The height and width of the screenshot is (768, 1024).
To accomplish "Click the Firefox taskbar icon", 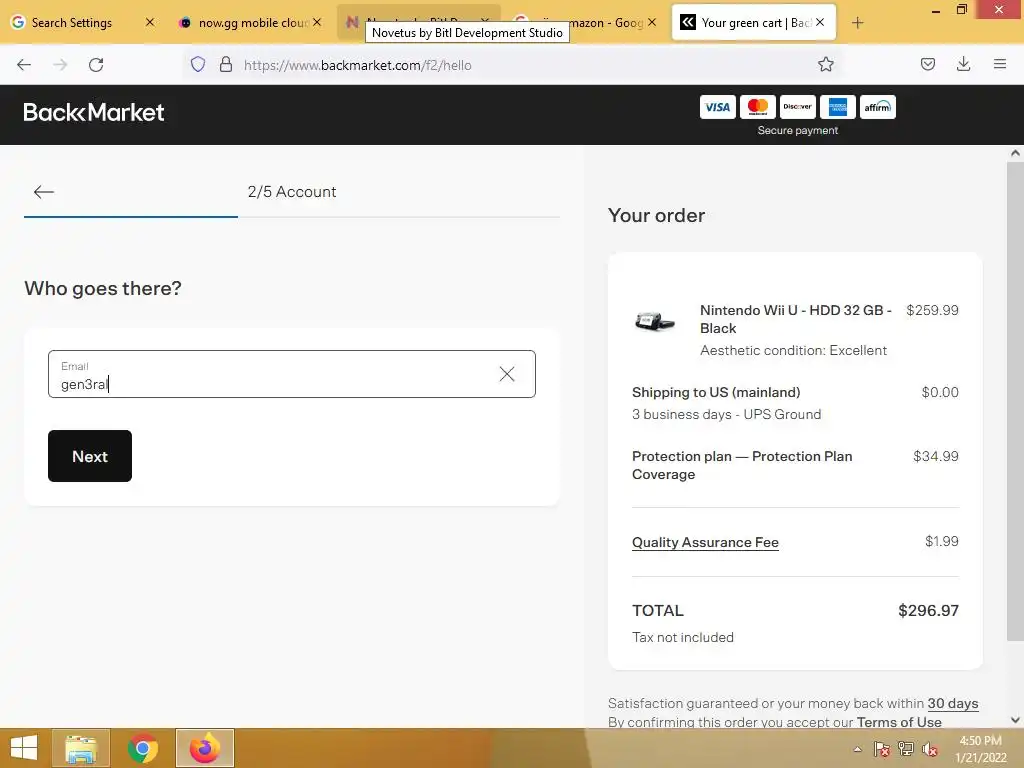I will (x=204, y=748).
